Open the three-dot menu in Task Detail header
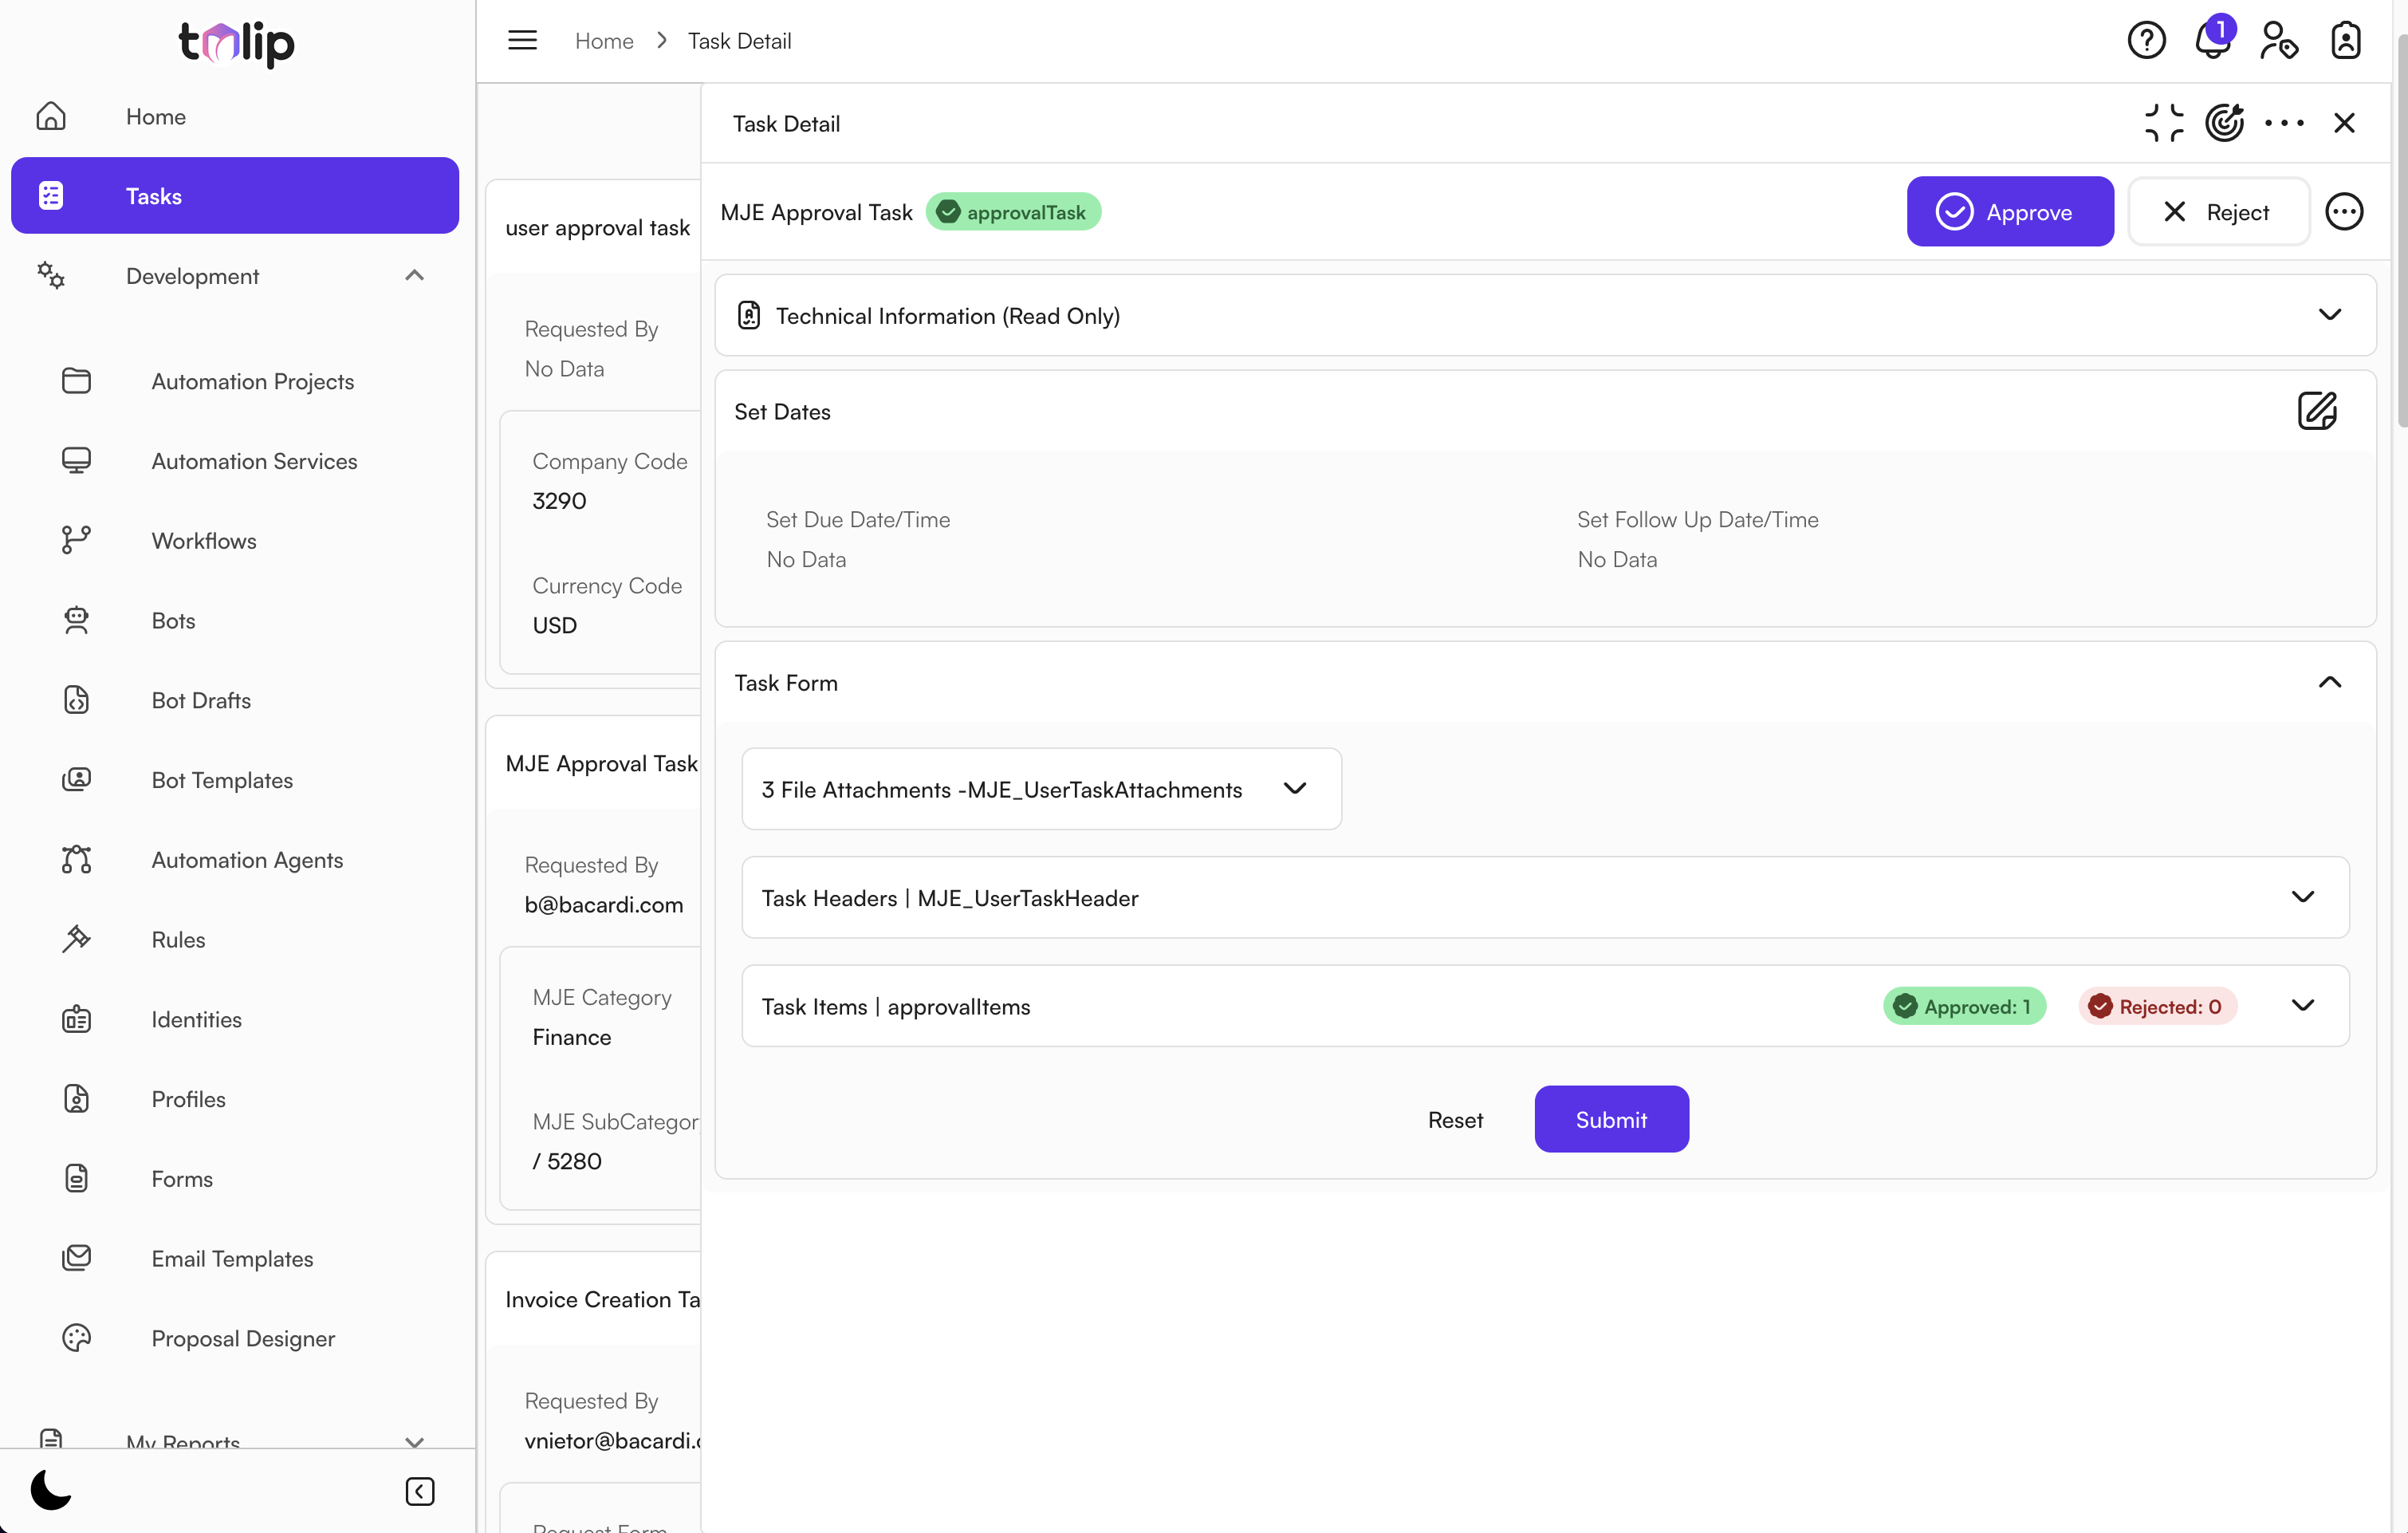The width and height of the screenshot is (2408, 1533). 2285,122
